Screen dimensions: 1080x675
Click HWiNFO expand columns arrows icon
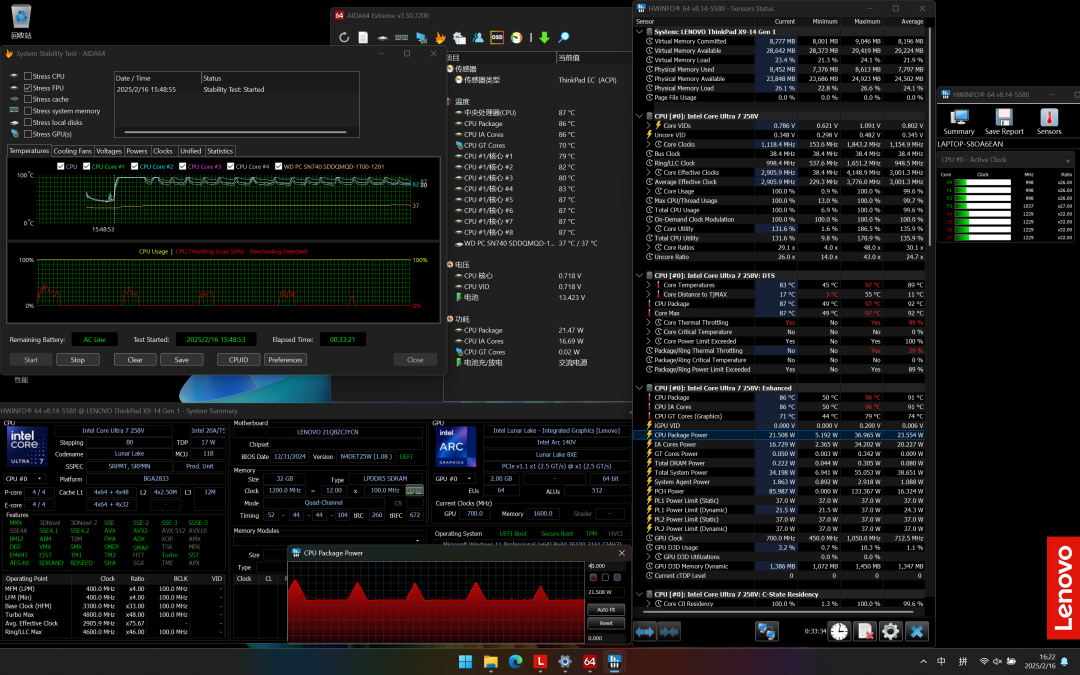(645, 631)
